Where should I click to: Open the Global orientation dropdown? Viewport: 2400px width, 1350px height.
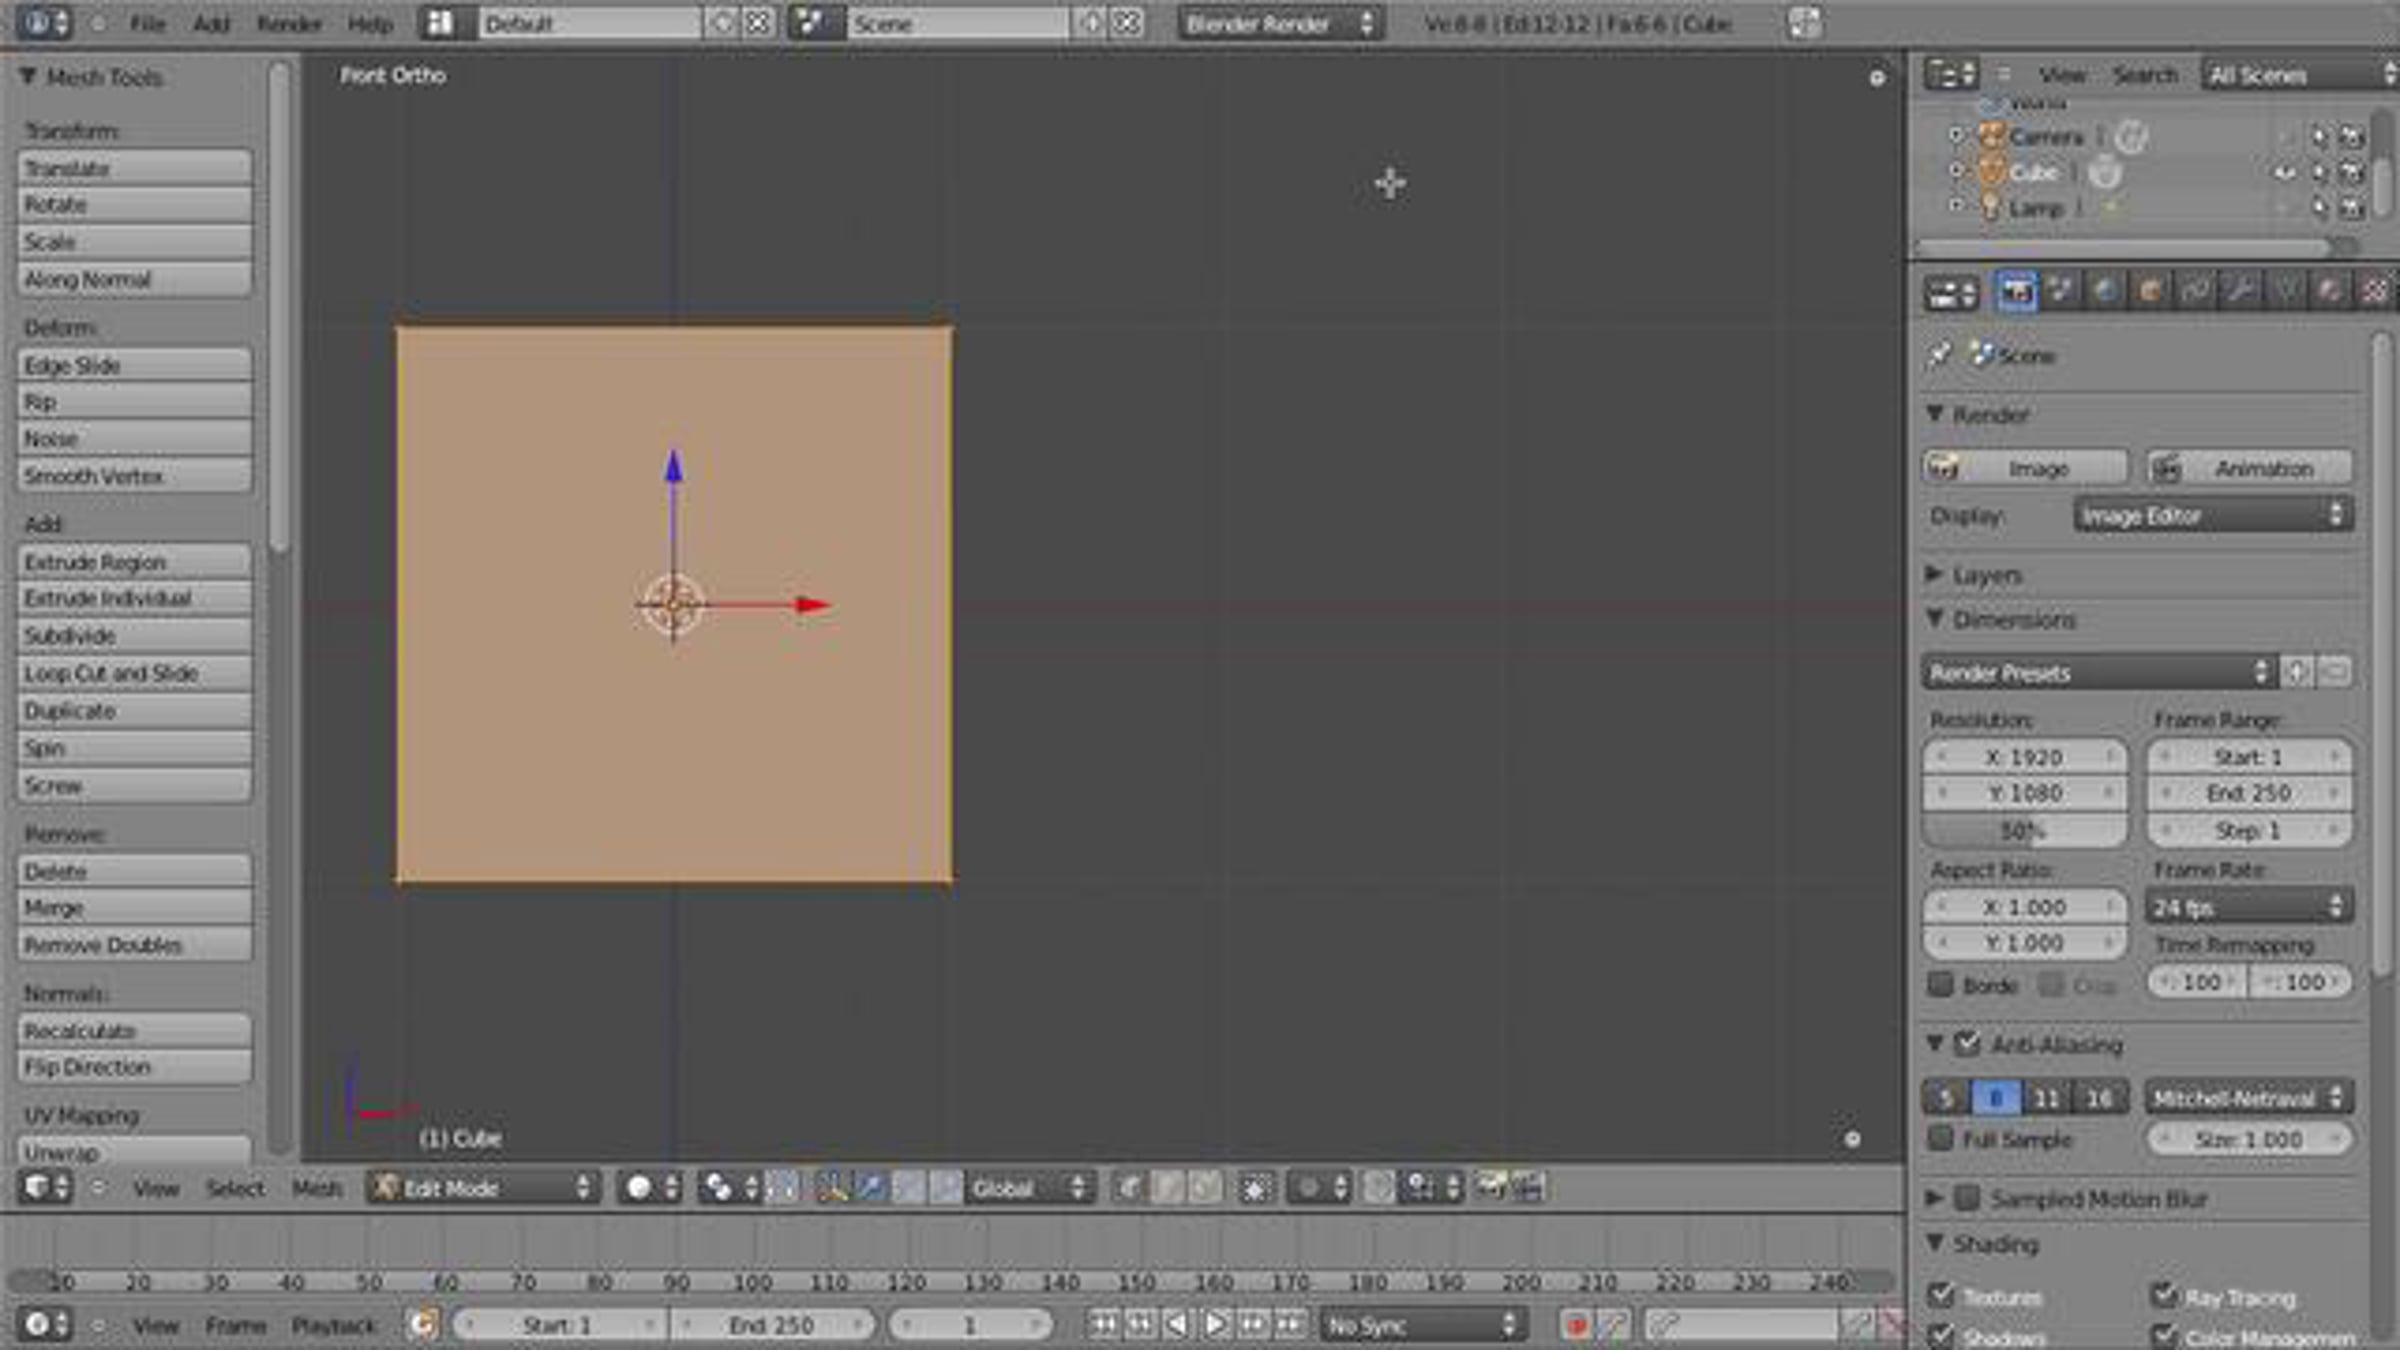(x=1029, y=1188)
